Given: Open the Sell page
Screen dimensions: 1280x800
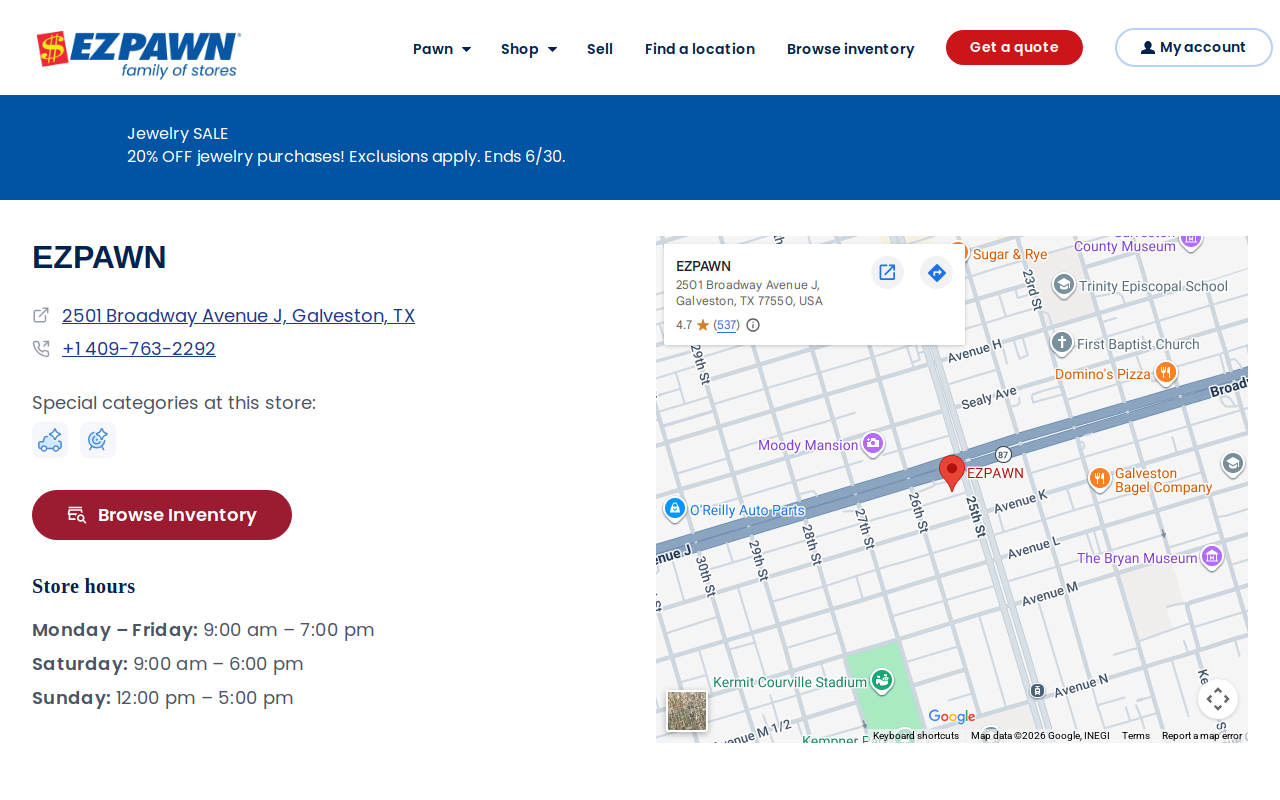Looking at the screenshot, I should click(x=600, y=48).
